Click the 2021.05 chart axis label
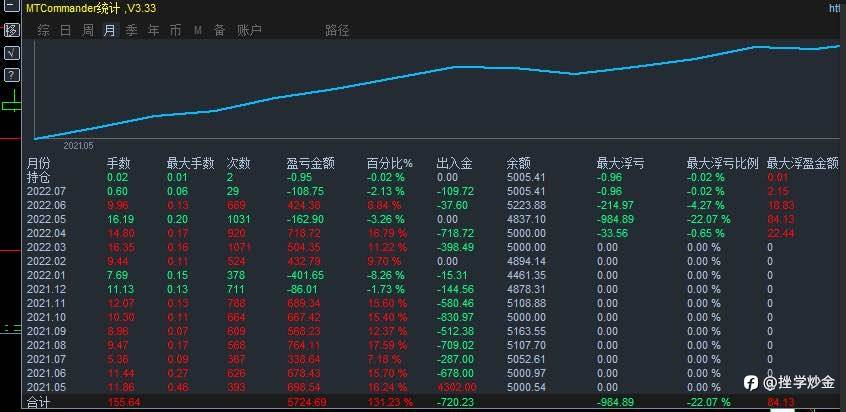Screen dimensions: 846x412 click(78, 146)
